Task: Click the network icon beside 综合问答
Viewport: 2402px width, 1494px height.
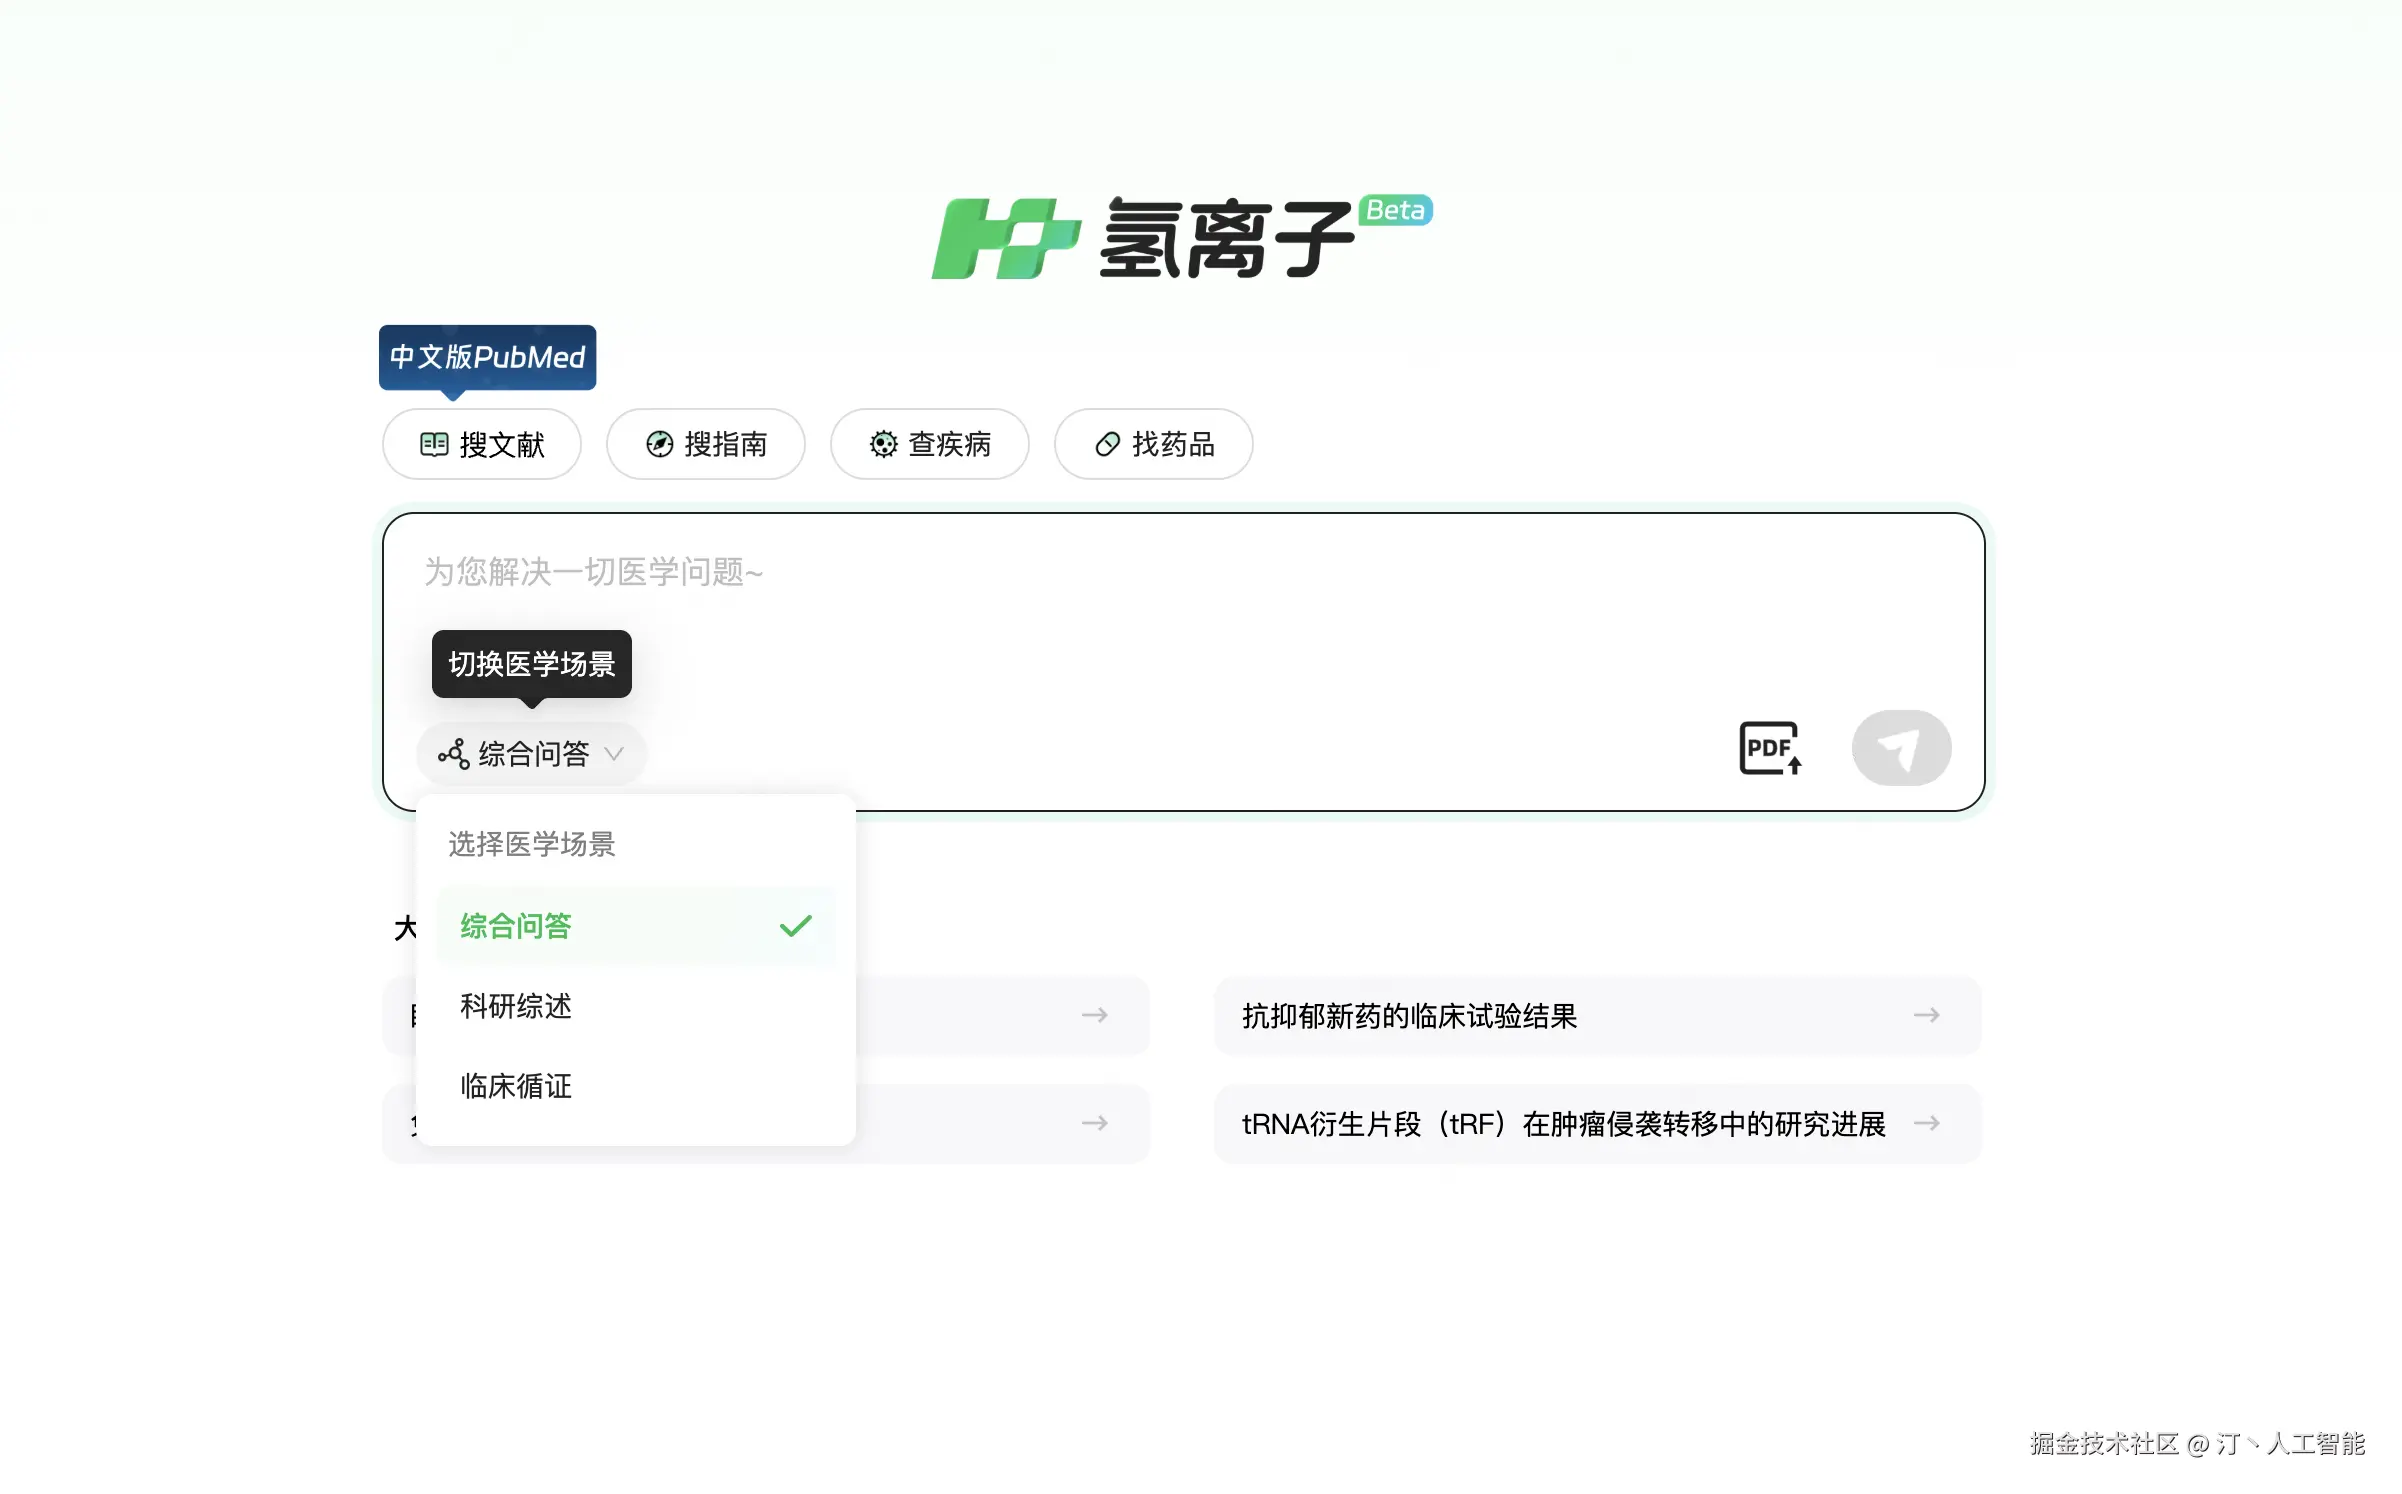Action: point(453,754)
